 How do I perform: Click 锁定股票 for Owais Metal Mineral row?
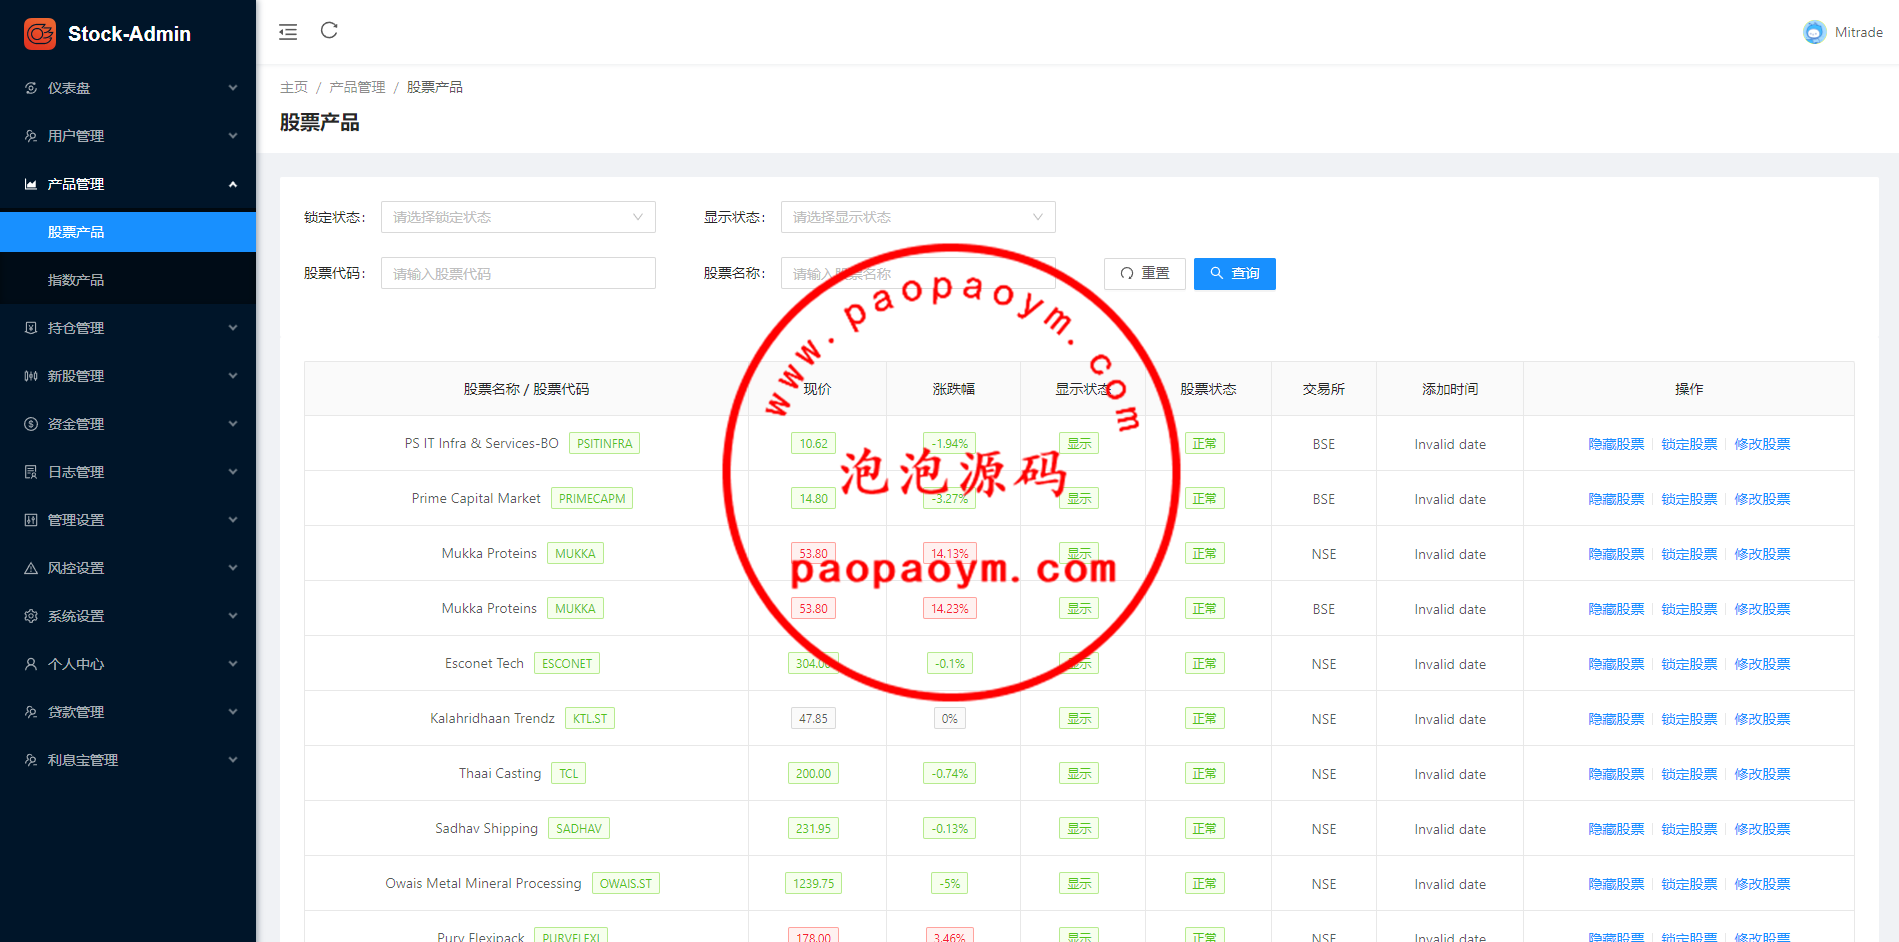coord(1689,884)
